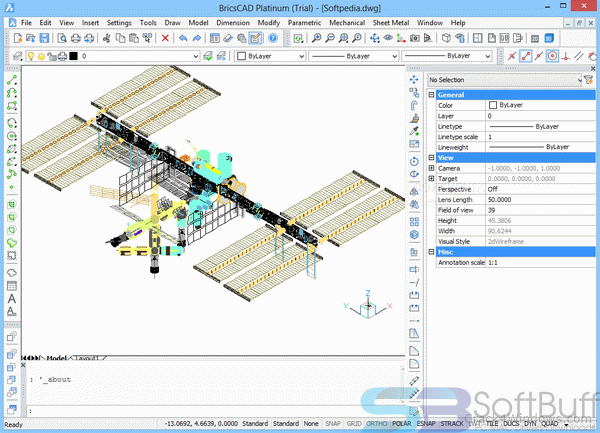Click the red X Delete icon
600x433 pixels.
pyautogui.click(x=165, y=38)
